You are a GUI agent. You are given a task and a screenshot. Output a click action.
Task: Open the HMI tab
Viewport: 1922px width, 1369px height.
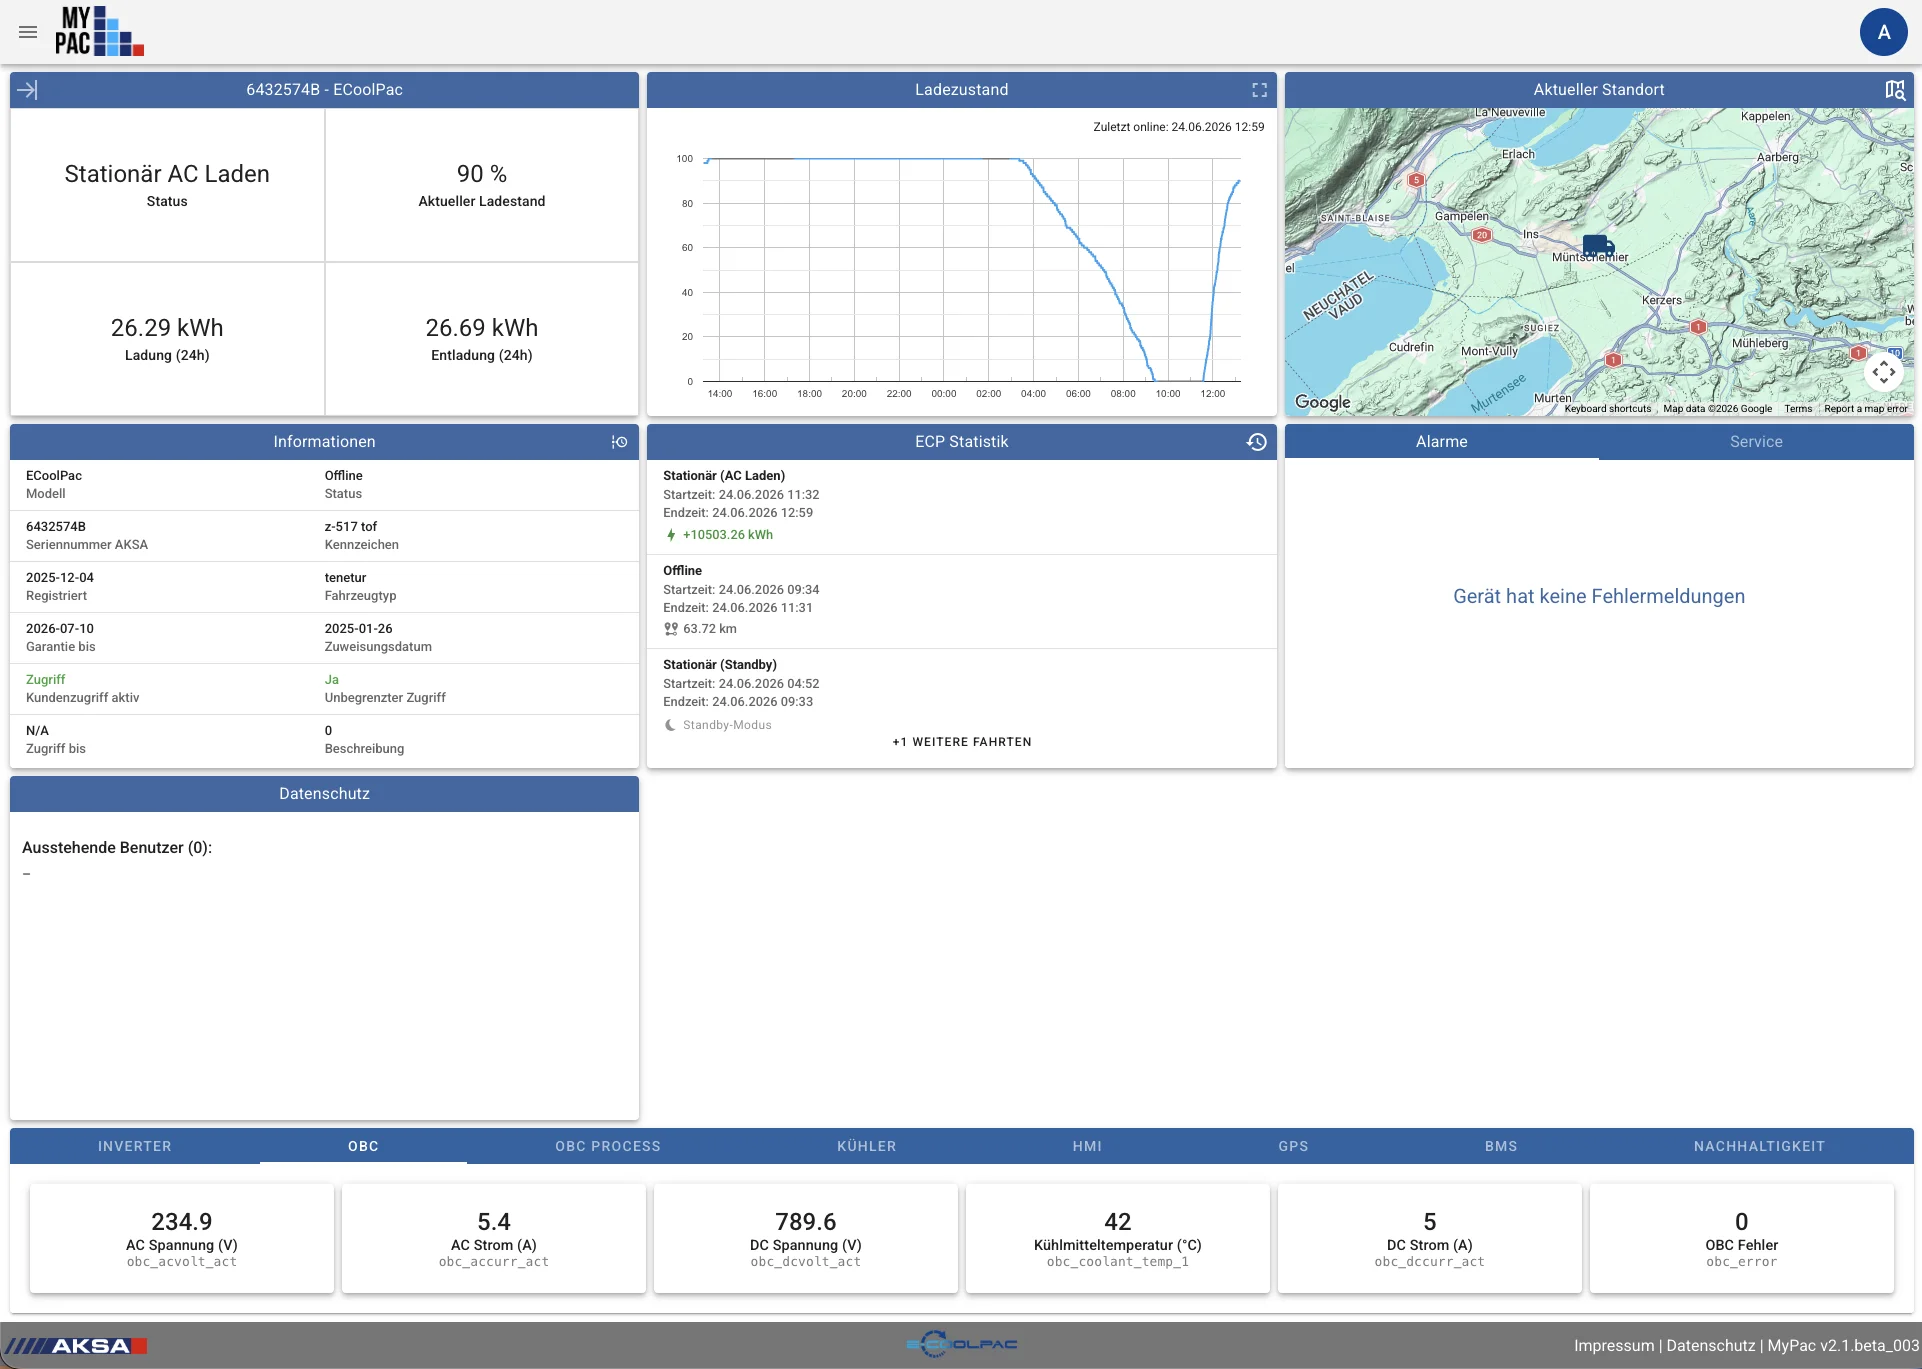tap(1087, 1146)
